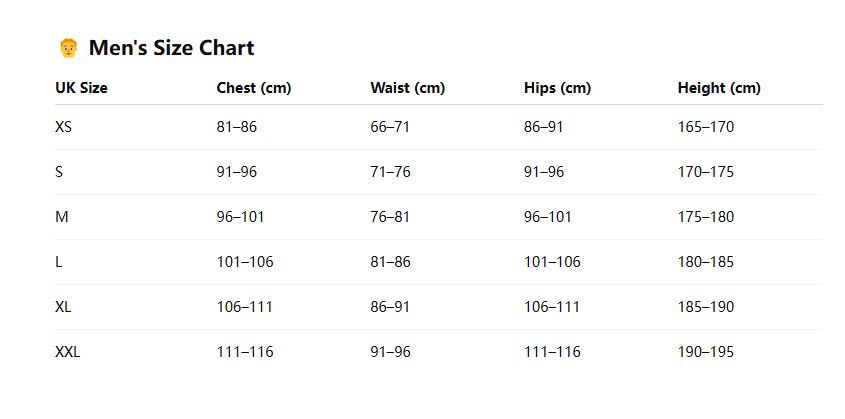Viewport: 845px width, 419px height.
Task: Click the S size row label
Action: pyautogui.click(x=59, y=172)
